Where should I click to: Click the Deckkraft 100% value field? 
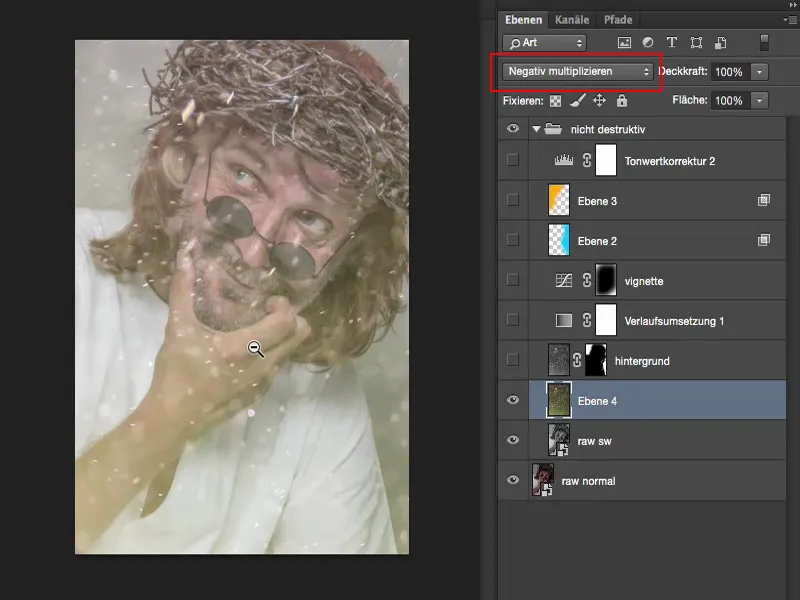[x=731, y=72]
